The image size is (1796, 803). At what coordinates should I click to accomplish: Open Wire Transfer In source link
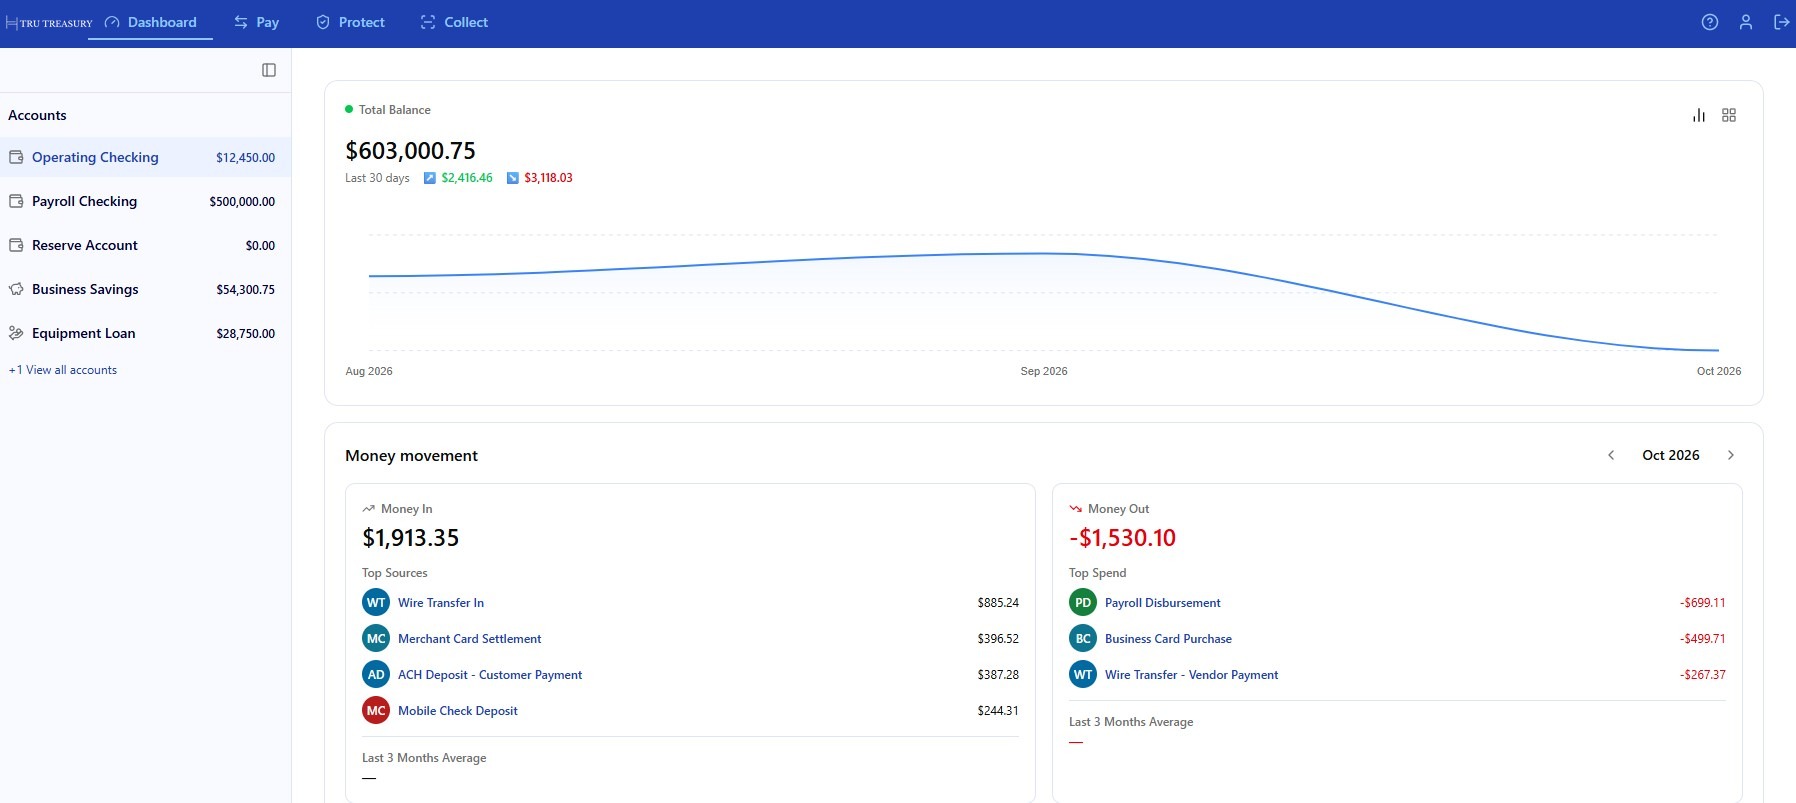(x=441, y=603)
